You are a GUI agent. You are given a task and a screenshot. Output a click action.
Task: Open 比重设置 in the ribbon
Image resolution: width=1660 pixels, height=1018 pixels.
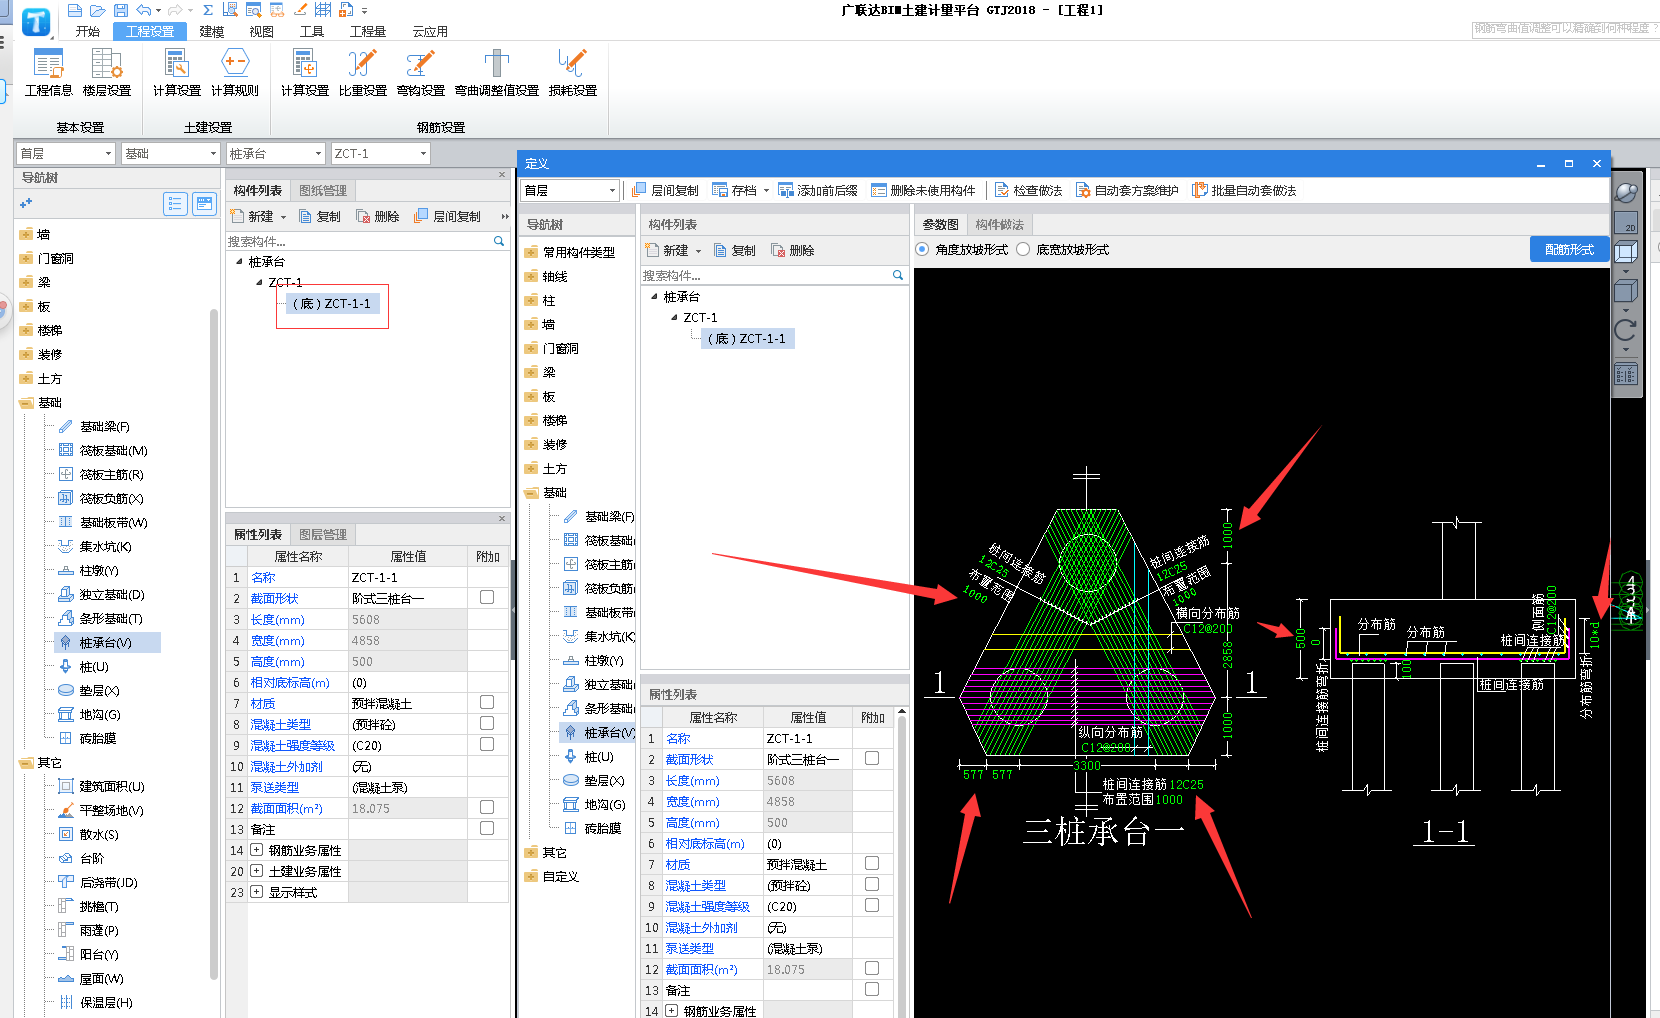(x=363, y=73)
